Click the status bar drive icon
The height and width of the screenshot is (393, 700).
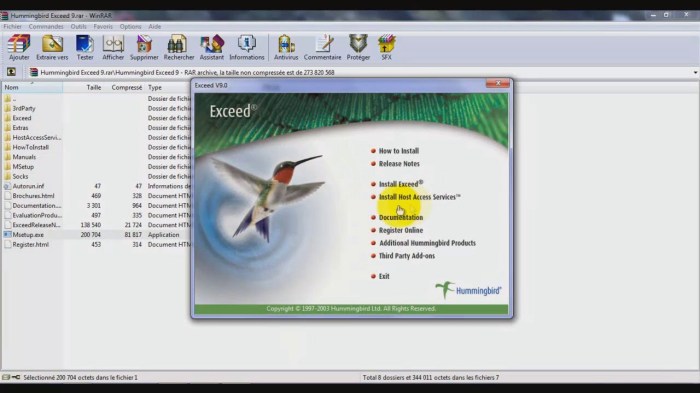click(6, 378)
